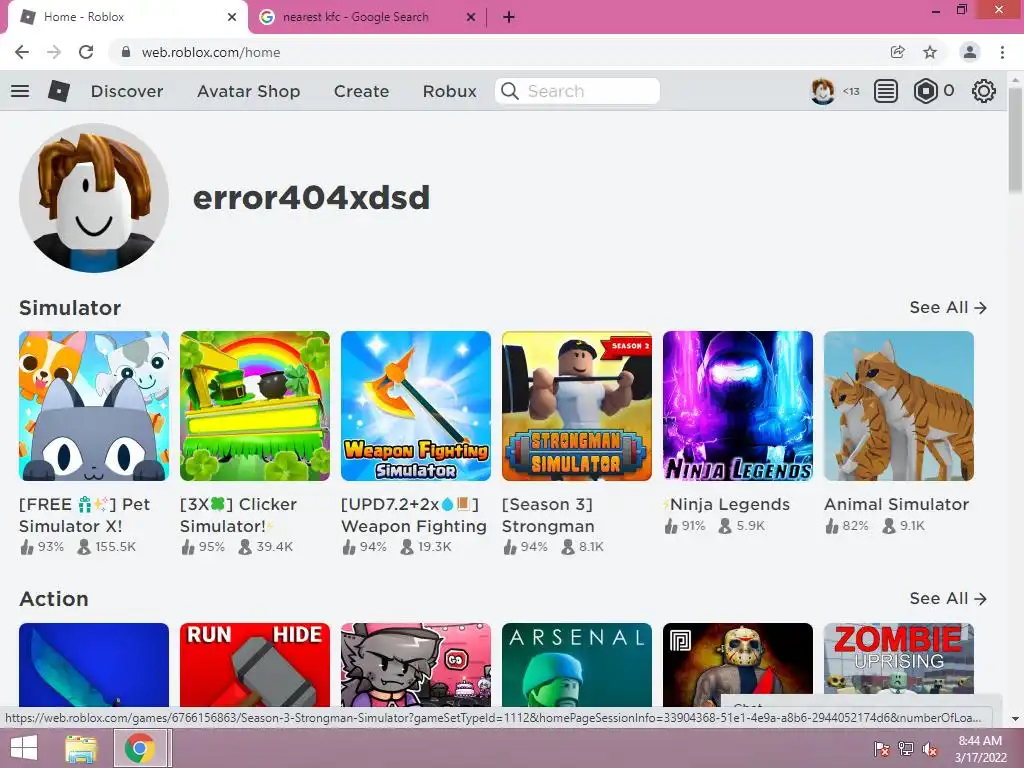Image resolution: width=1024 pixels, height=768 pixels.
Task: Click the avatar icon in navbar
Action: click(823, 91)
